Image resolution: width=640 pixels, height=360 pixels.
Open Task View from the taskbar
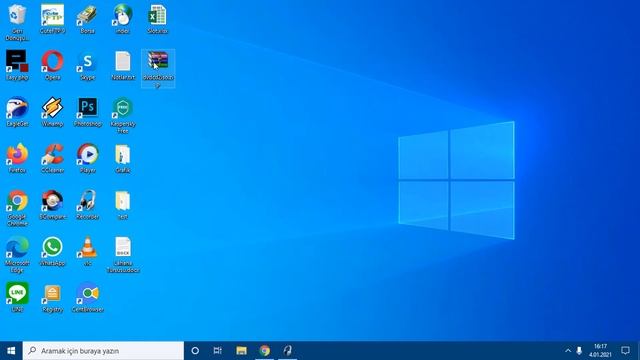(x=218, y=351)
